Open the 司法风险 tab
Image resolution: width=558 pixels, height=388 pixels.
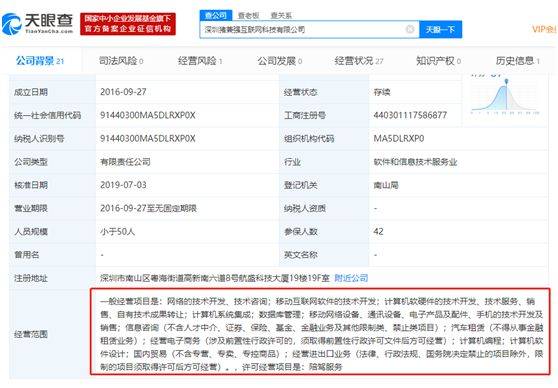coord(121,61)
